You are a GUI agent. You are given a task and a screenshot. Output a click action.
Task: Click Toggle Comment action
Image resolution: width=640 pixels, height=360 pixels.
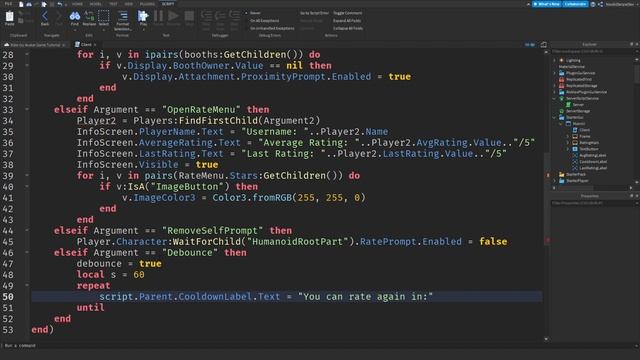pos(347,13)
